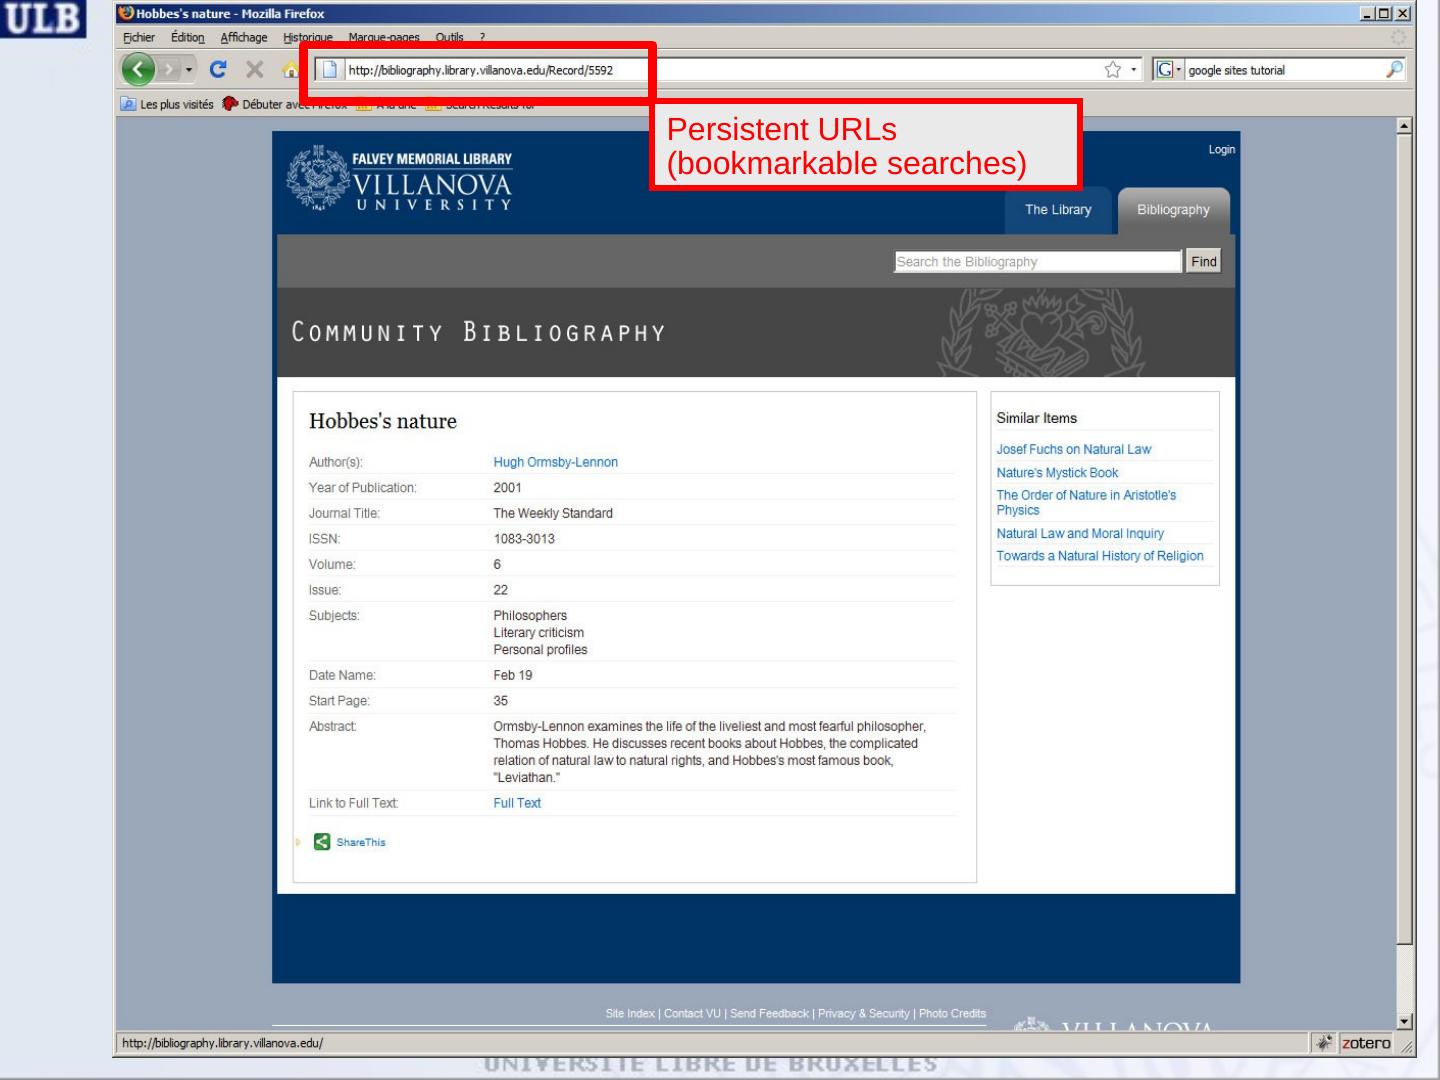Open similar item Nature's Mystick Book

tap(1057, 473)
